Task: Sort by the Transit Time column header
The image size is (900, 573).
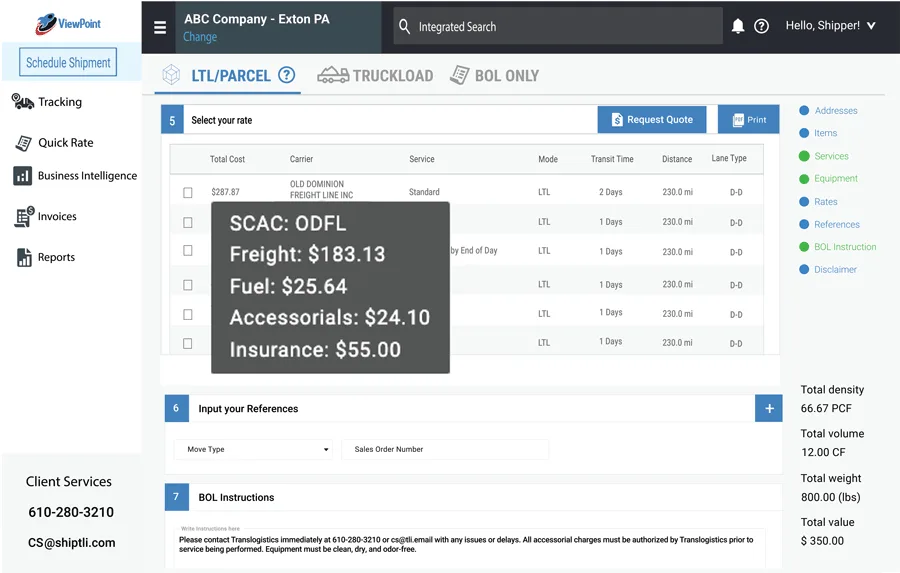Action: coord(612,159)
